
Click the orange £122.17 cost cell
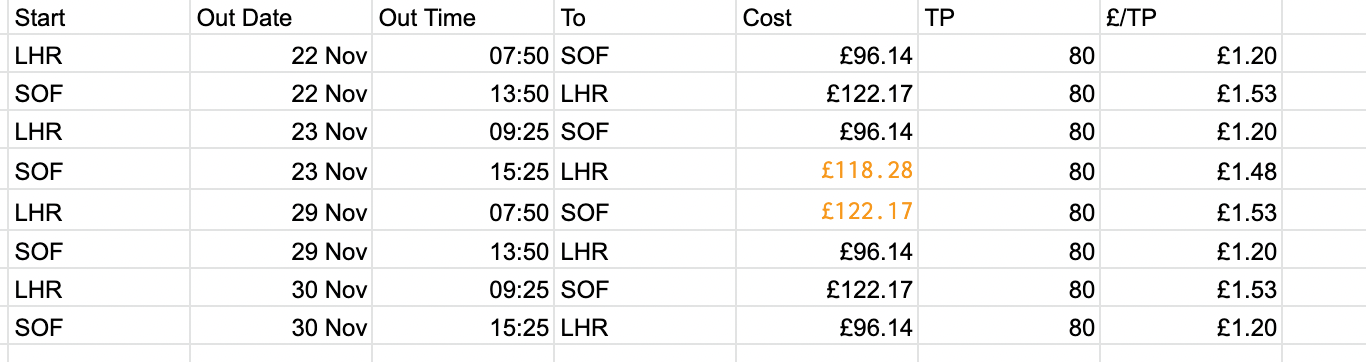point(827,211)
